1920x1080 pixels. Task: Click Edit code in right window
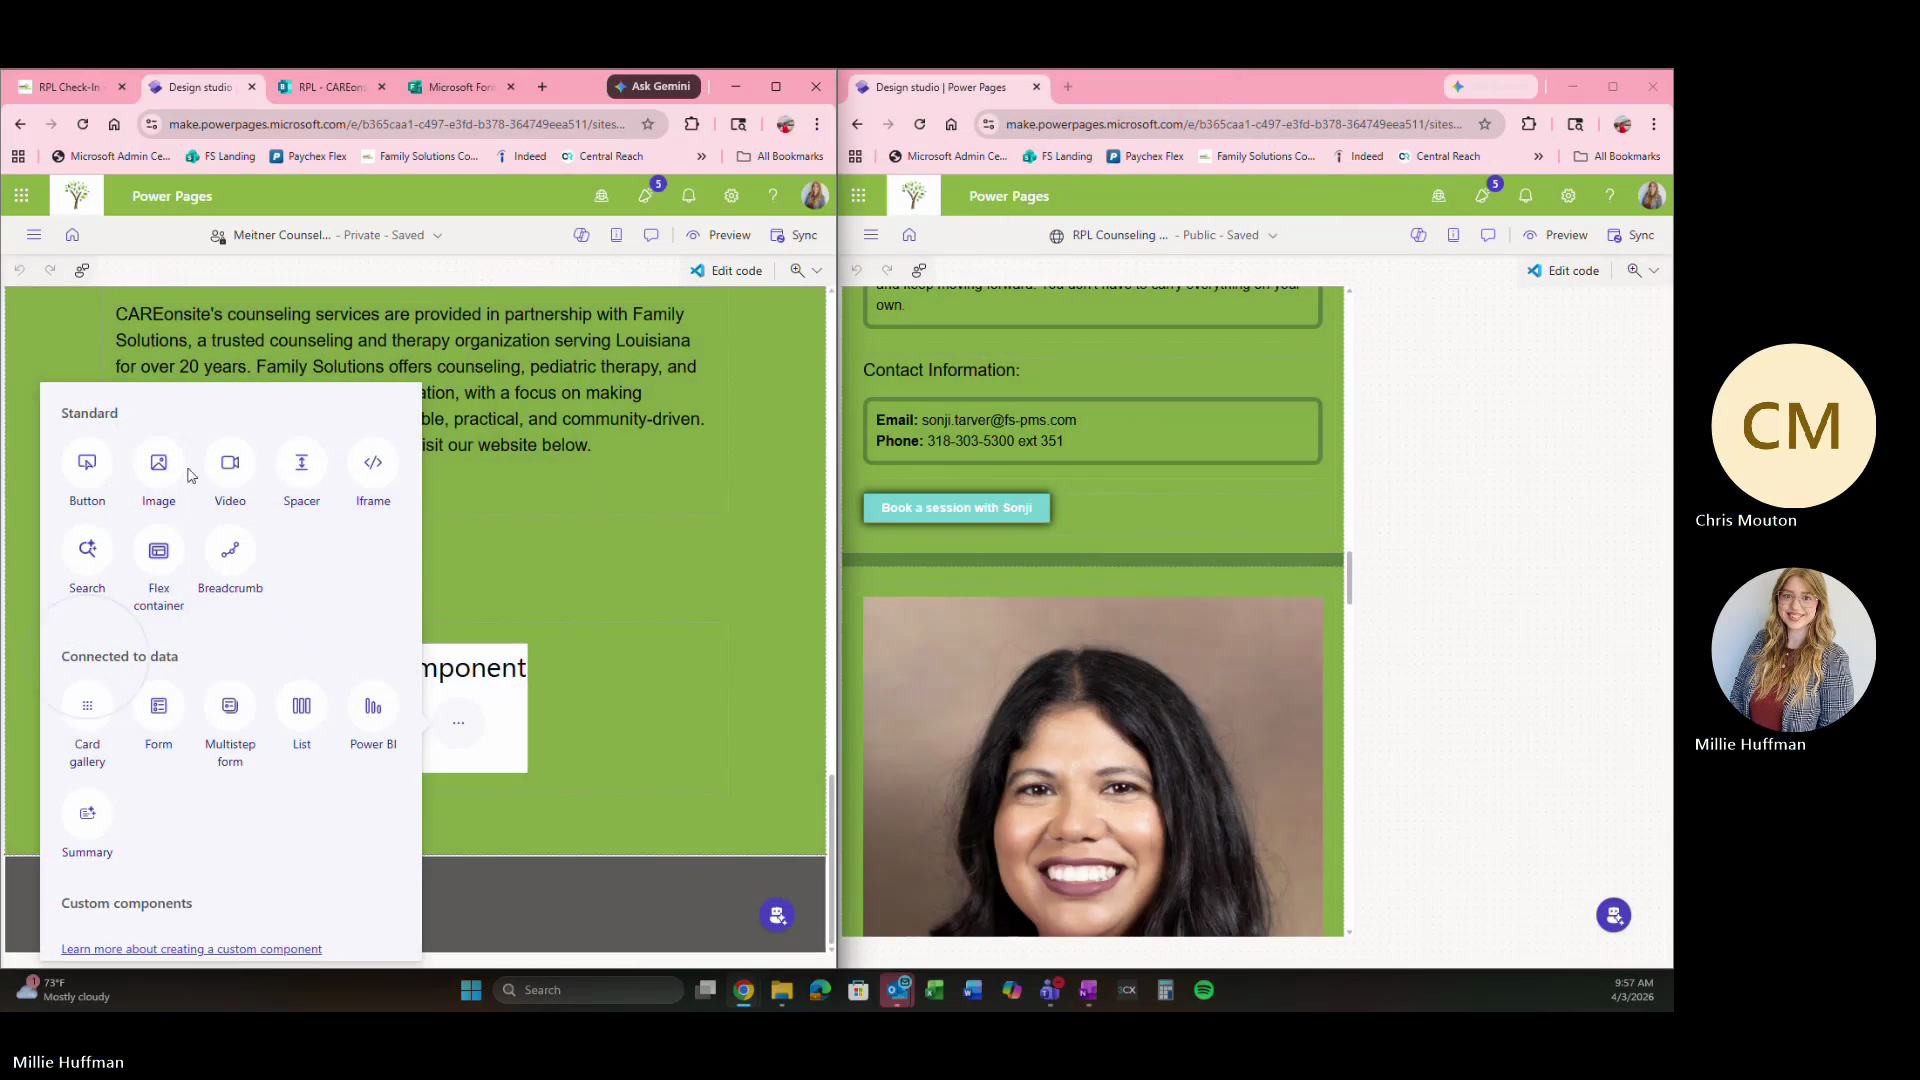coord(1563,270)
